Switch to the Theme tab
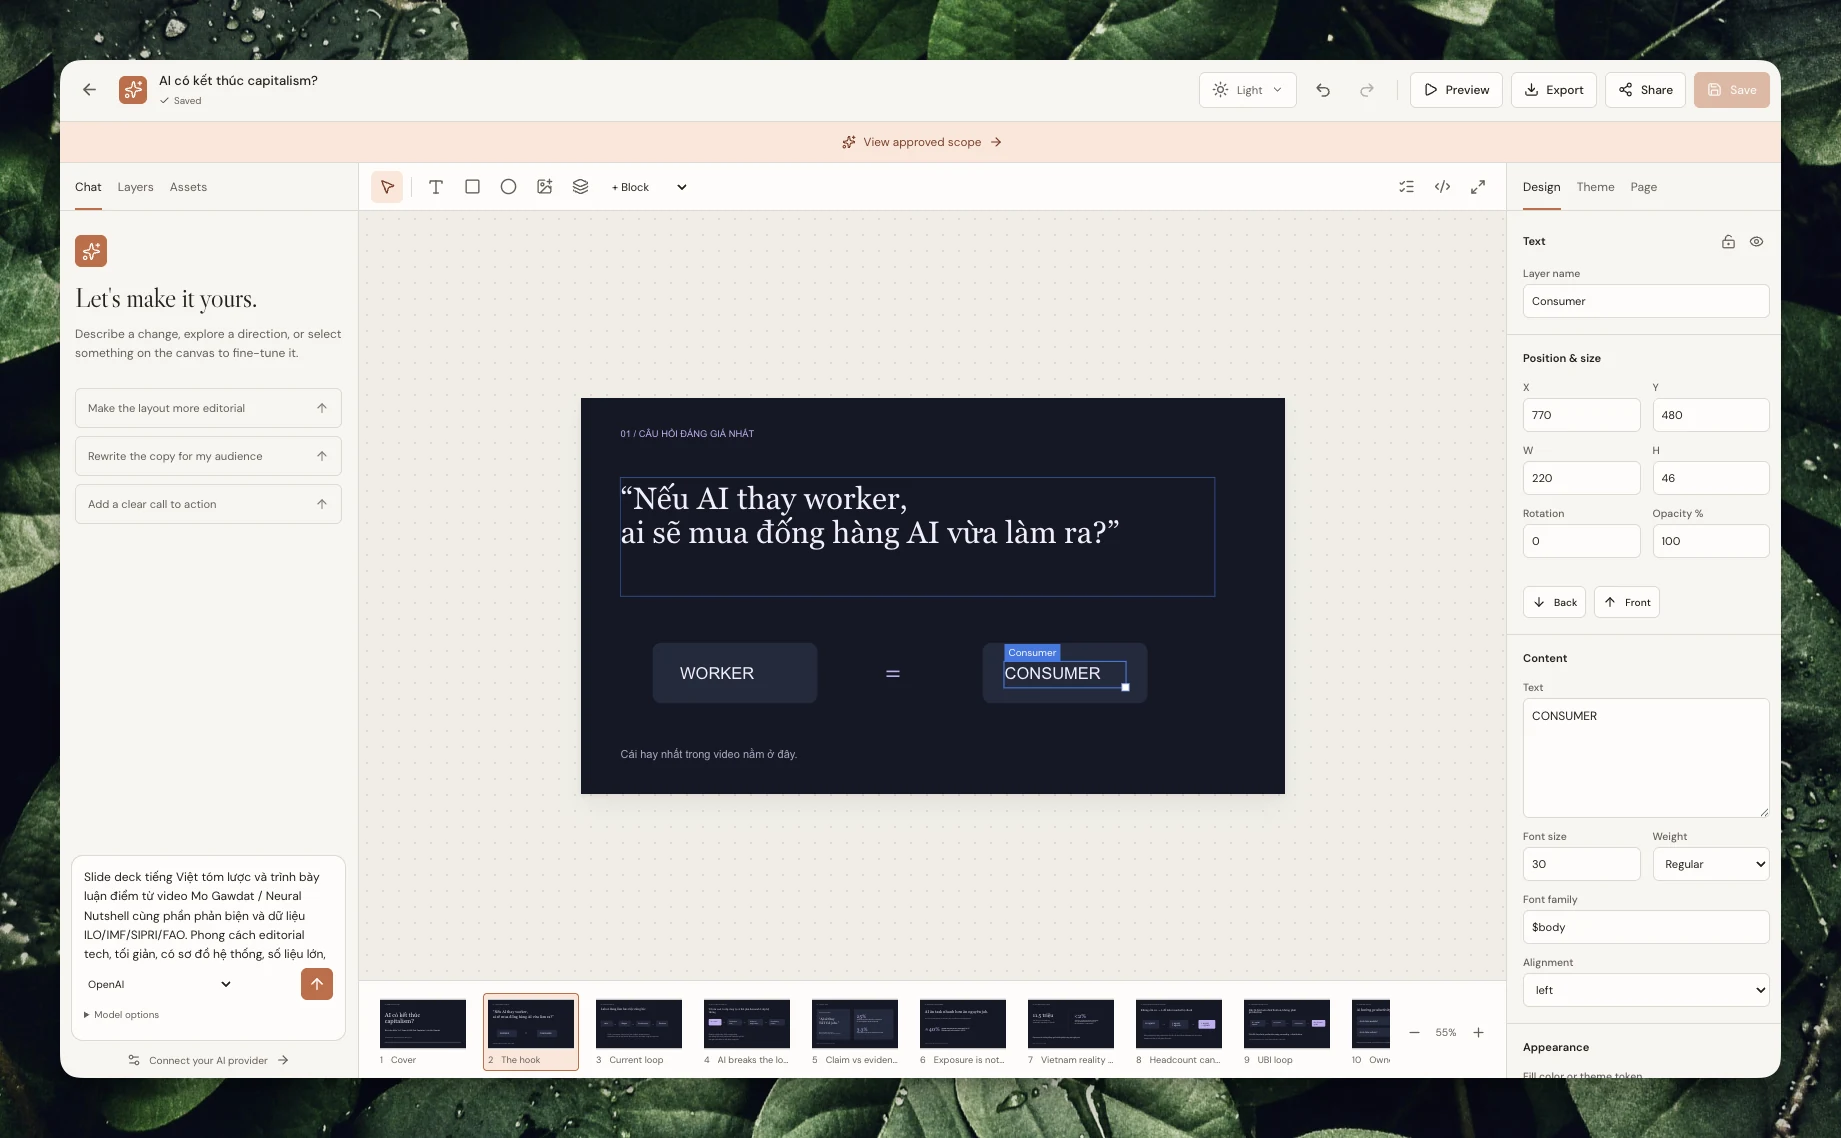Screen dimensions: 1841x1138 click(x=1595, y=187)
